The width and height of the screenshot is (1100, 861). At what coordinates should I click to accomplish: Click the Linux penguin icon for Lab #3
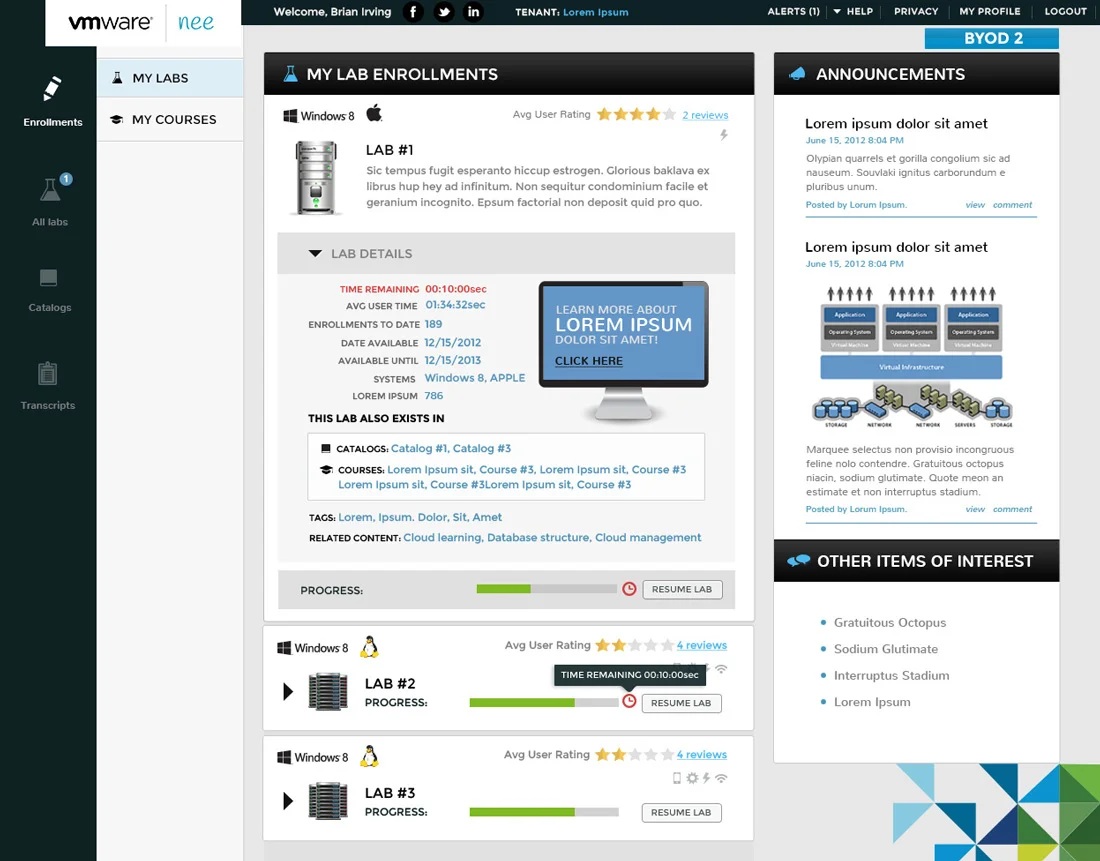point(369,756)
